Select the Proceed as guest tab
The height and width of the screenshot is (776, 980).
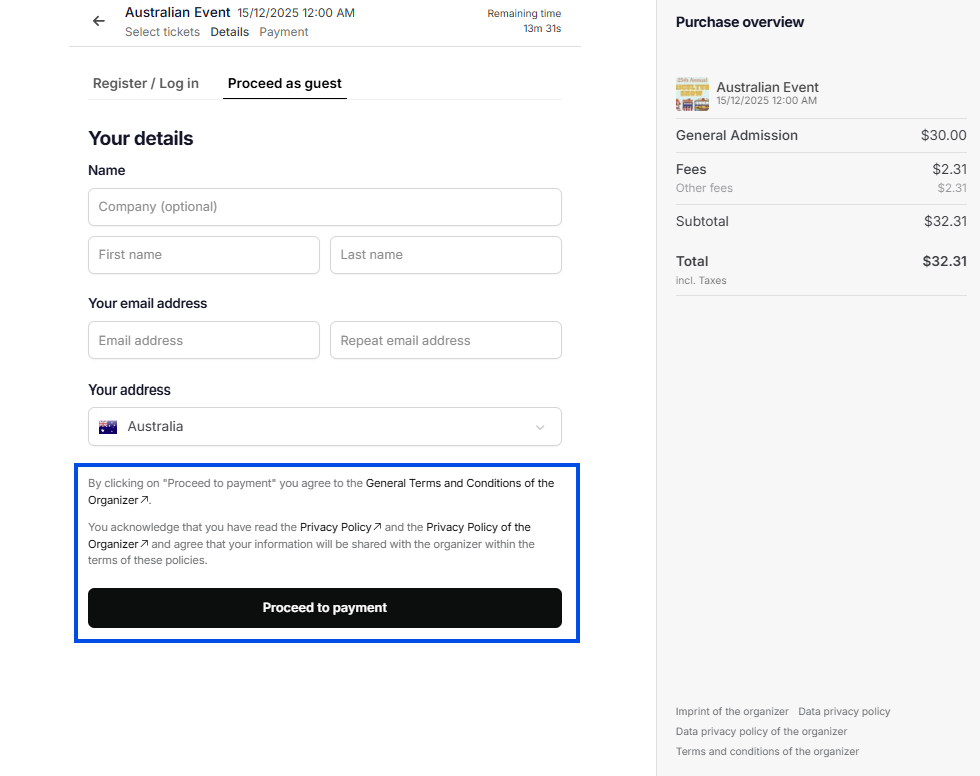click(285, 84)
